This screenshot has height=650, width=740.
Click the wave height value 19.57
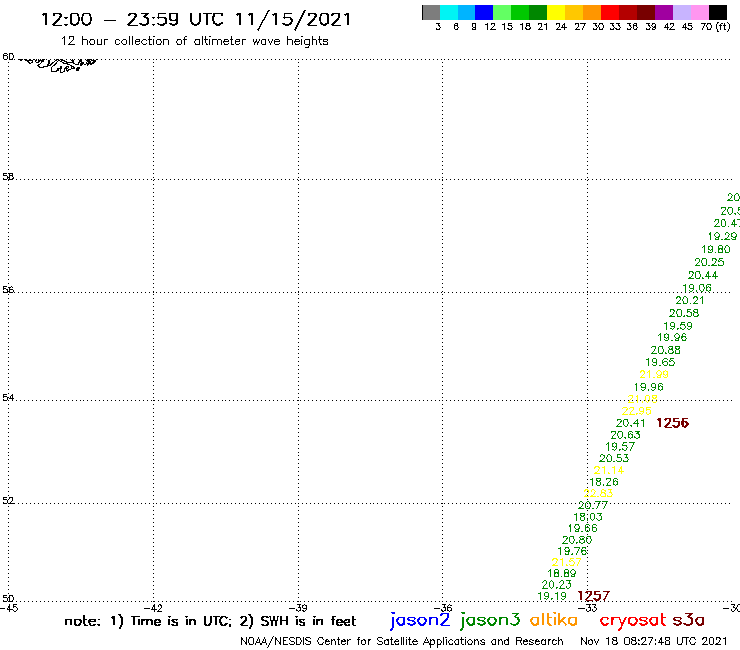(x=620, y=447)
